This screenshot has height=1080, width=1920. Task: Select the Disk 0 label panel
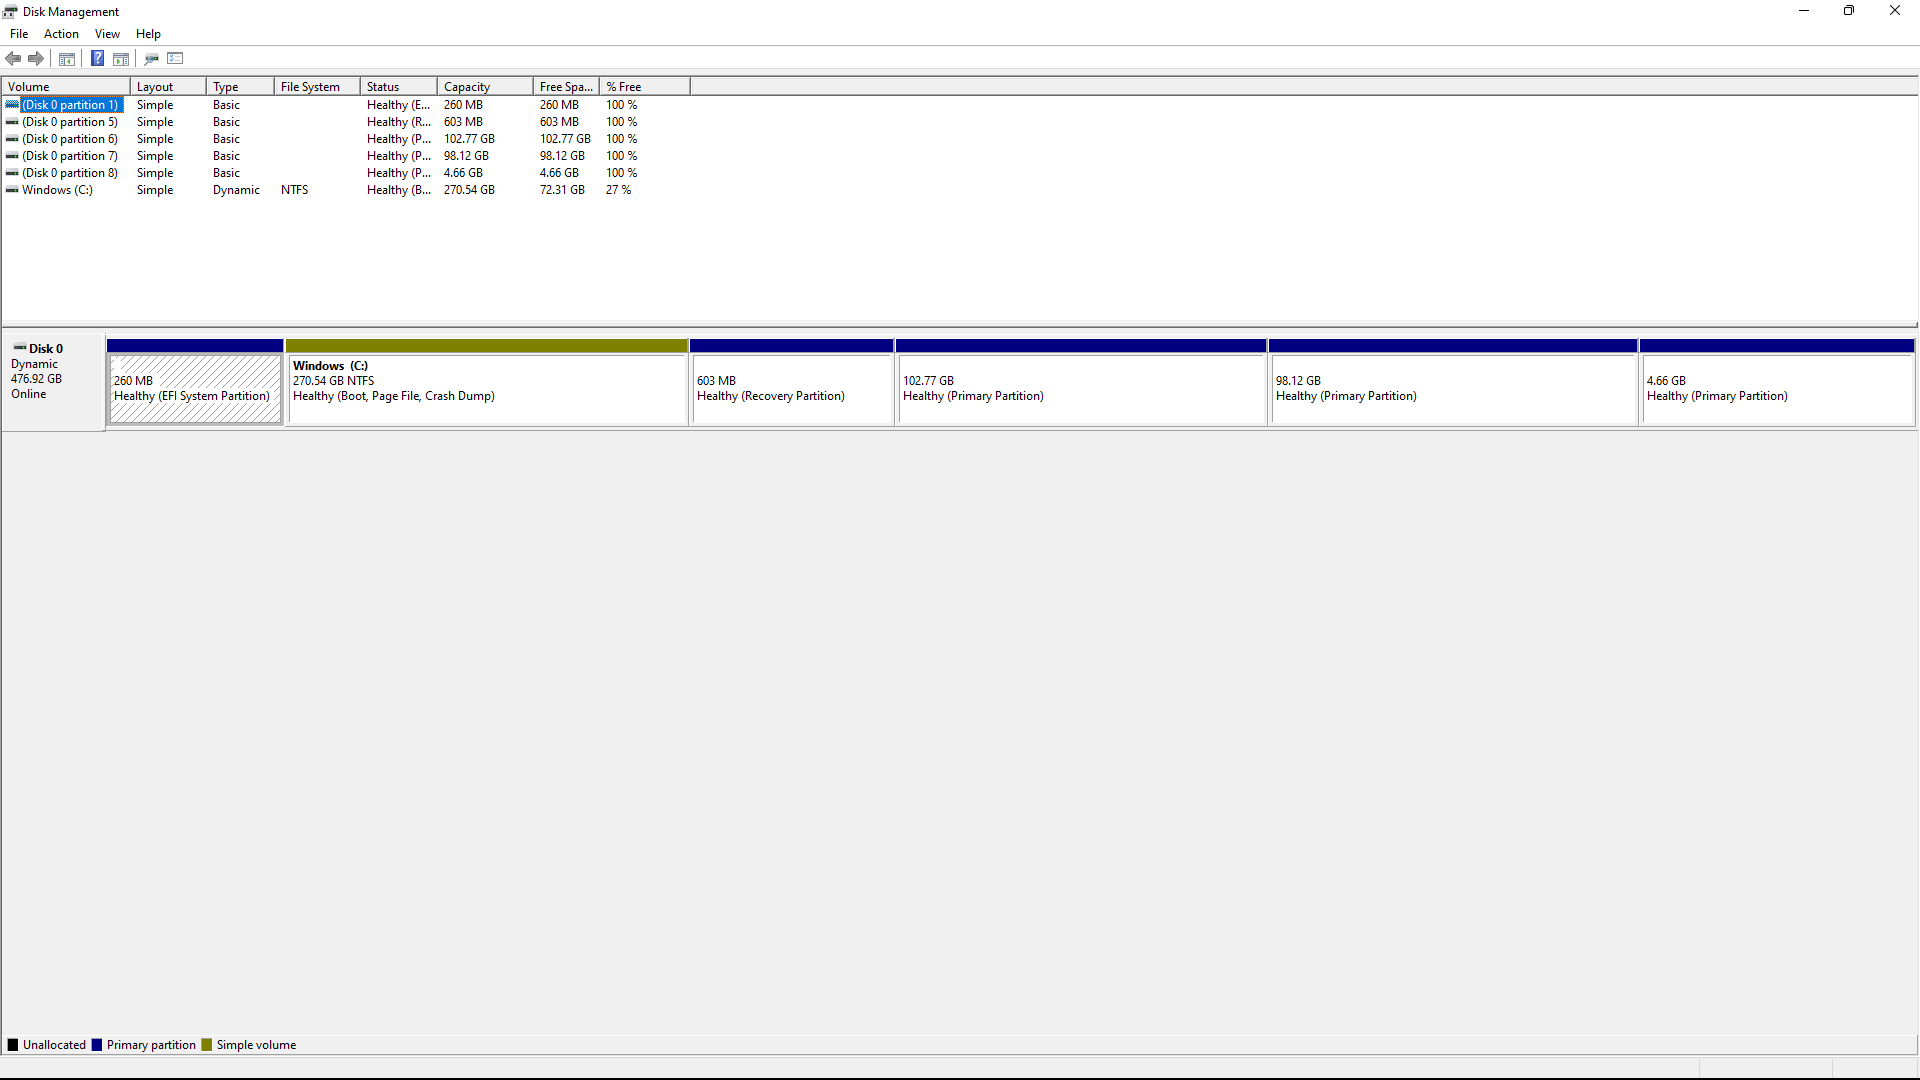tap(53, 380)
